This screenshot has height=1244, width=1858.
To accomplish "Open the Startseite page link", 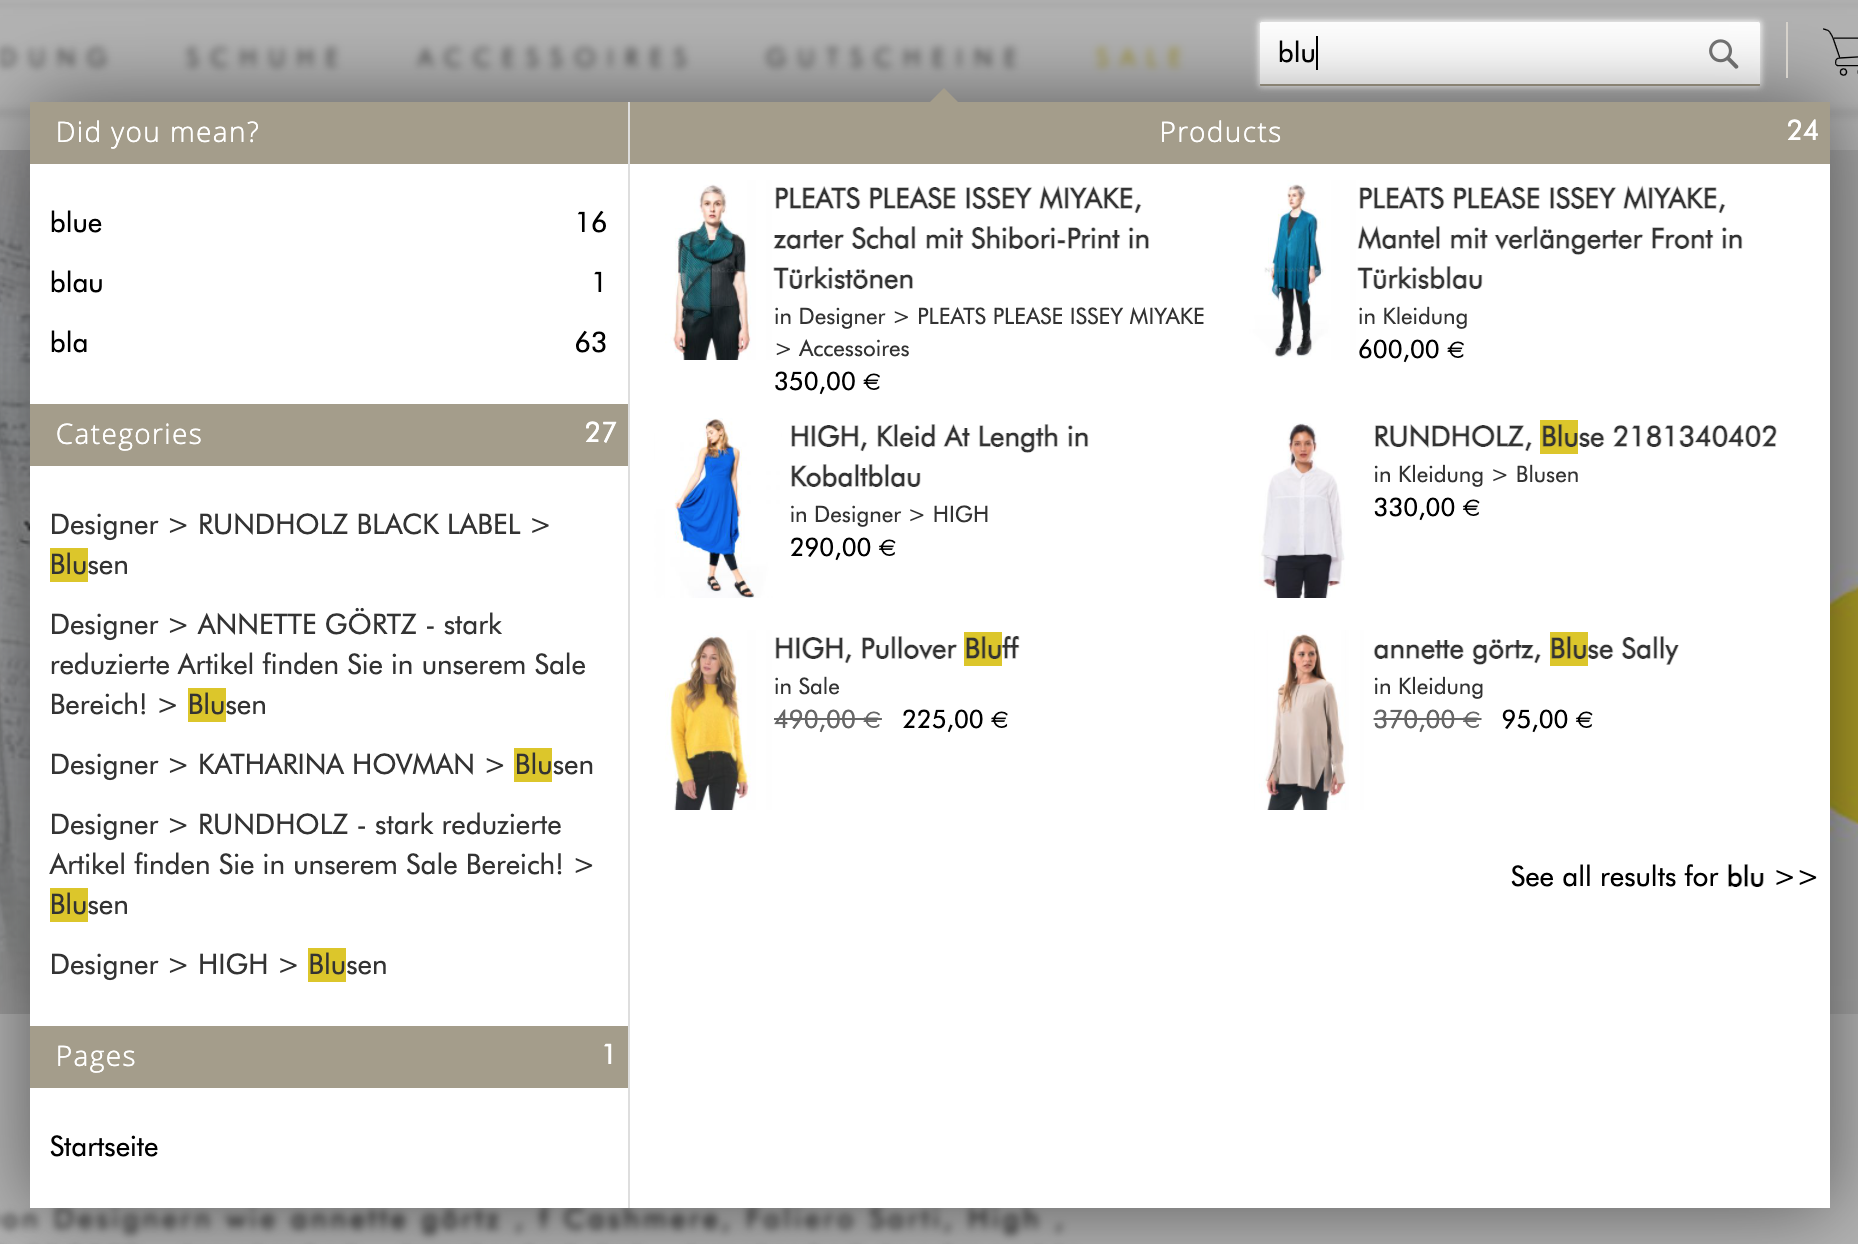I will tap(104, 1146).
